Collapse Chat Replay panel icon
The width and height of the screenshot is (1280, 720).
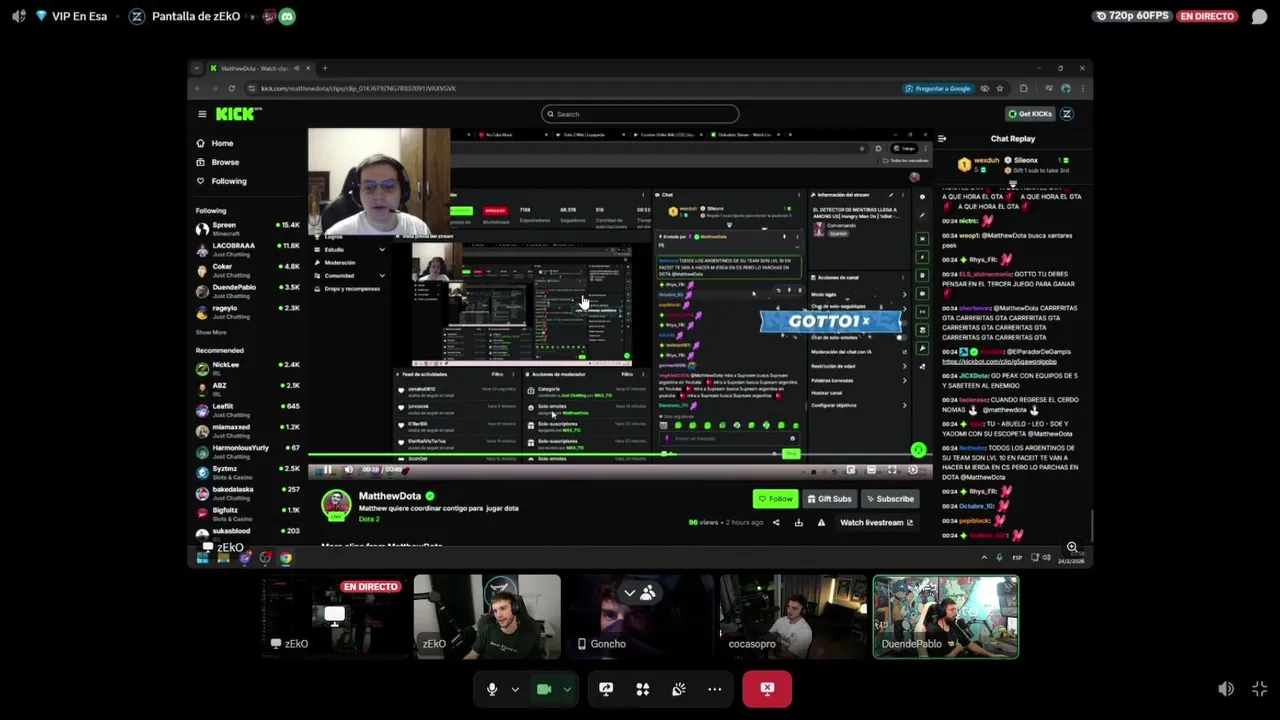click(942, 139)
